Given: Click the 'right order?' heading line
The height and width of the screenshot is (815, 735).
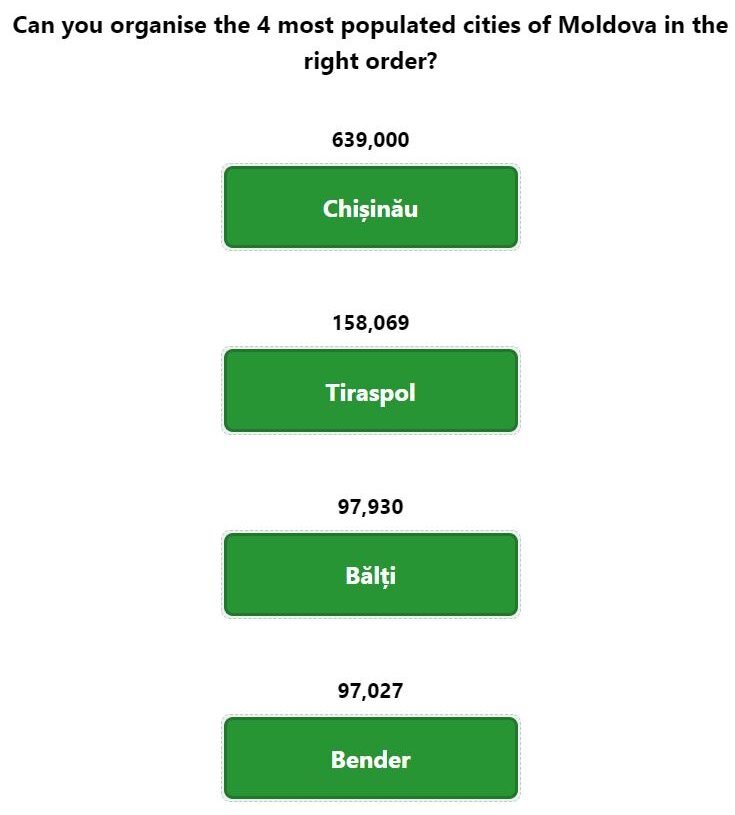Looking at the screenshot, I should coord(371,61).
